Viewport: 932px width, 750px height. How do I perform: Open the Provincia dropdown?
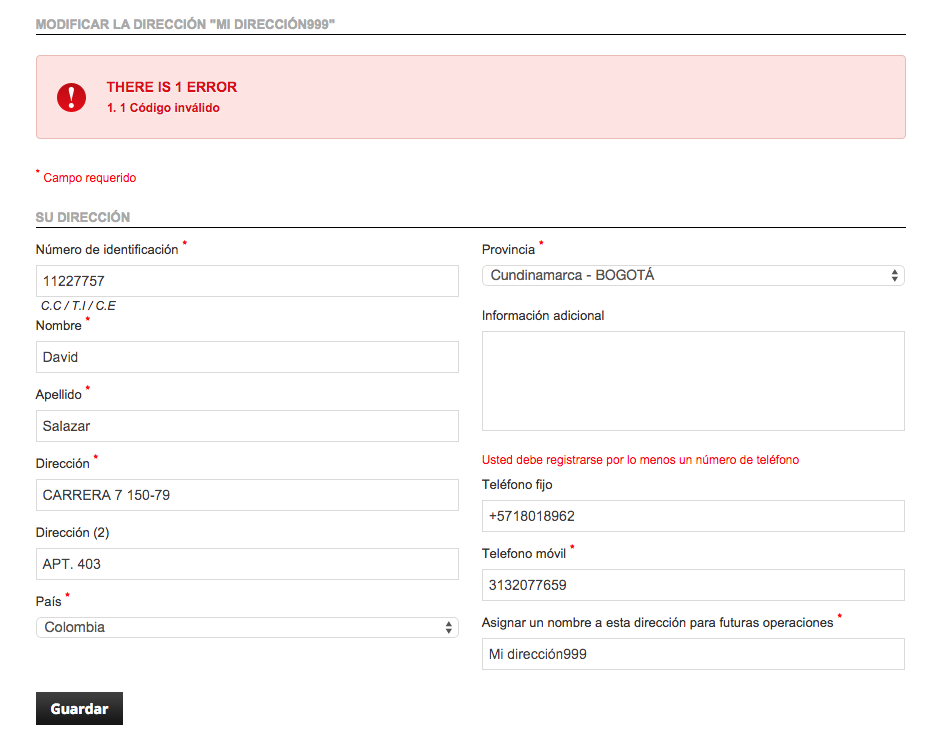point(693,276)
